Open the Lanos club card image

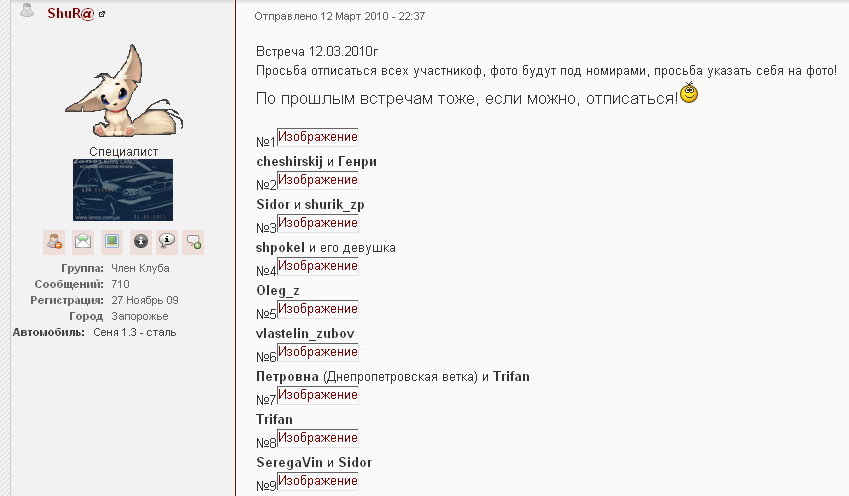[x=123, y=190]
